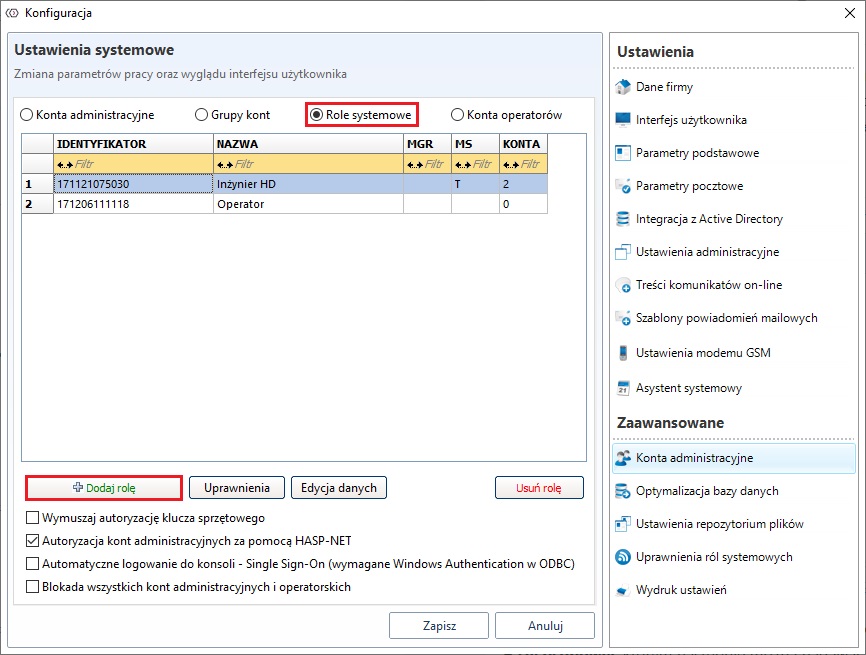
Task: Click Optymalizacja bazy danych icon
Action: pyautogui.click(x=623, y=491)
